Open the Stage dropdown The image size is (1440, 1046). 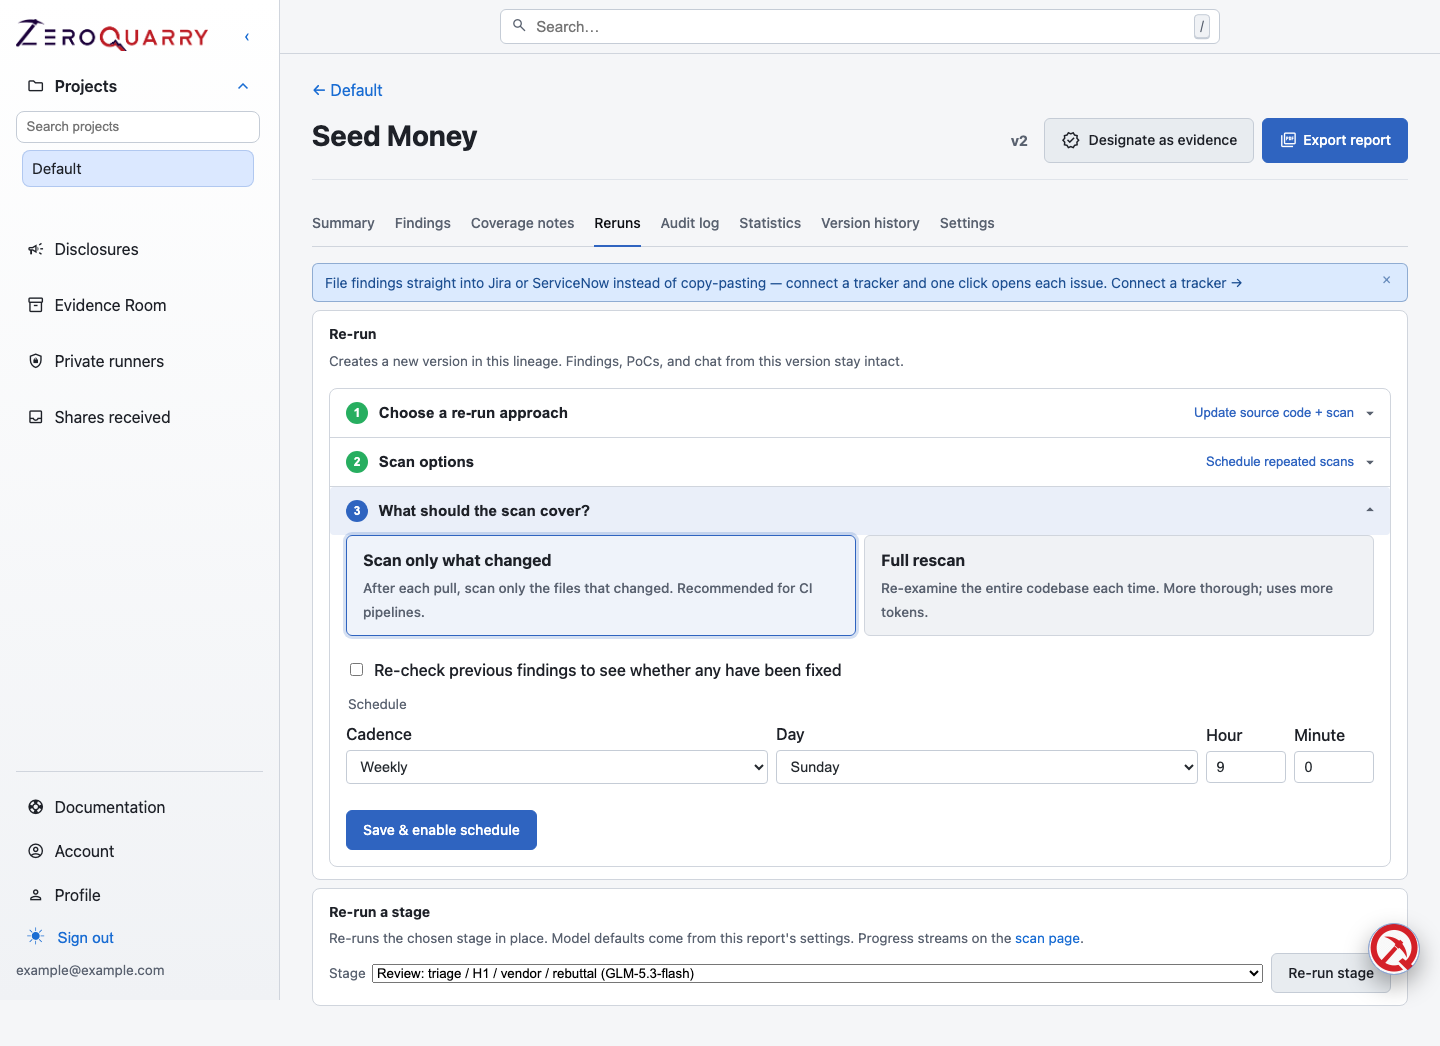pos(817,973)
